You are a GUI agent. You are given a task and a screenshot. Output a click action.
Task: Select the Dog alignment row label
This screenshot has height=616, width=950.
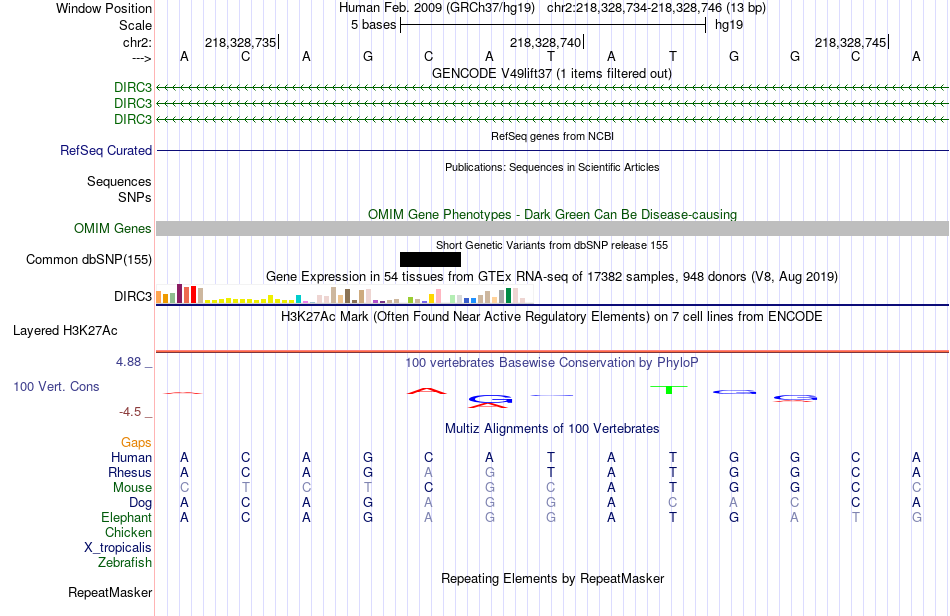click(x=141, y=503)
